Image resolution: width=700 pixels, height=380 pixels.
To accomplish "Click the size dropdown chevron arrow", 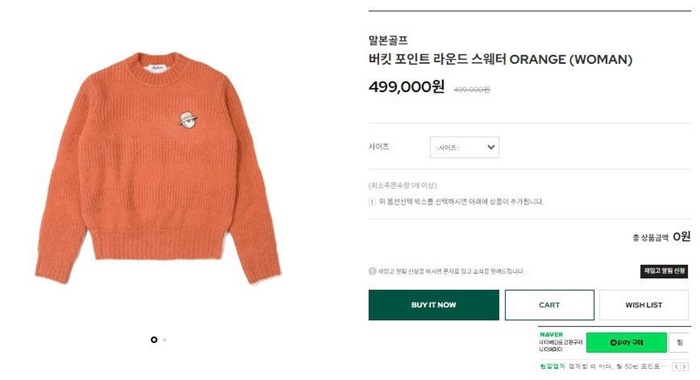I will pyautogui.click(x=491, y=147).
